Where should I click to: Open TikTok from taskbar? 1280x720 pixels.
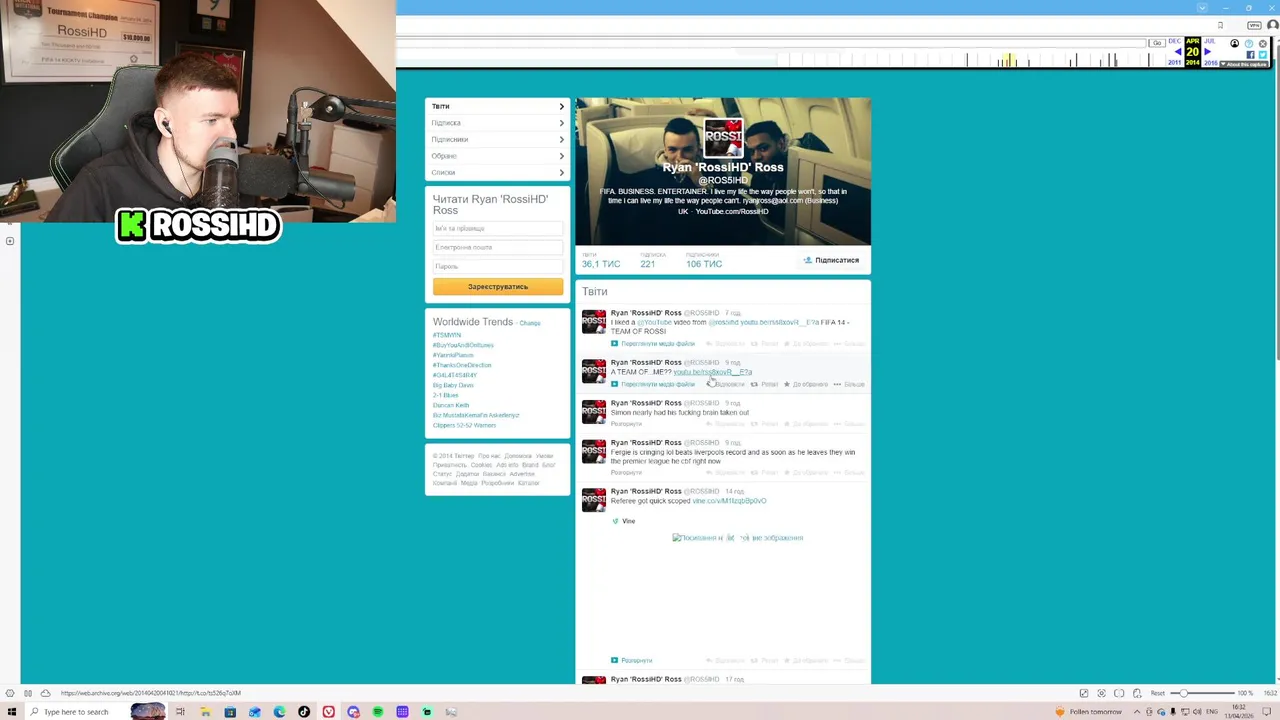(x=304, y=712)
